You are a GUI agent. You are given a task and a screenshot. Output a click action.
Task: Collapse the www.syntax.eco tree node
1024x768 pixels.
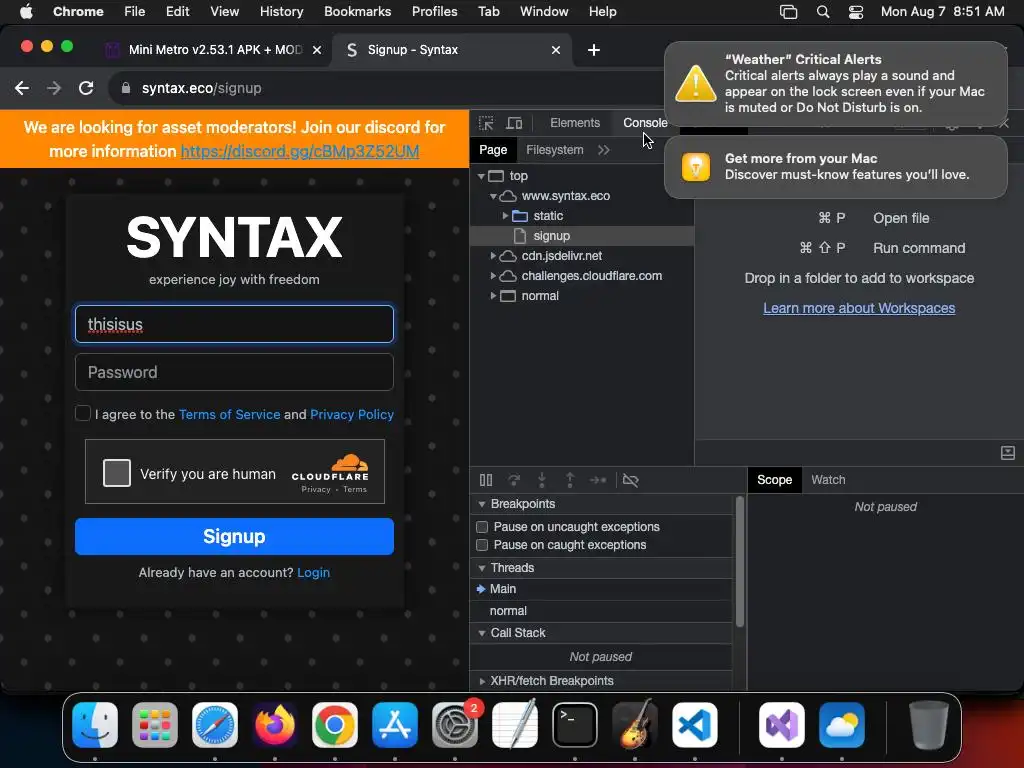[493, 197]
